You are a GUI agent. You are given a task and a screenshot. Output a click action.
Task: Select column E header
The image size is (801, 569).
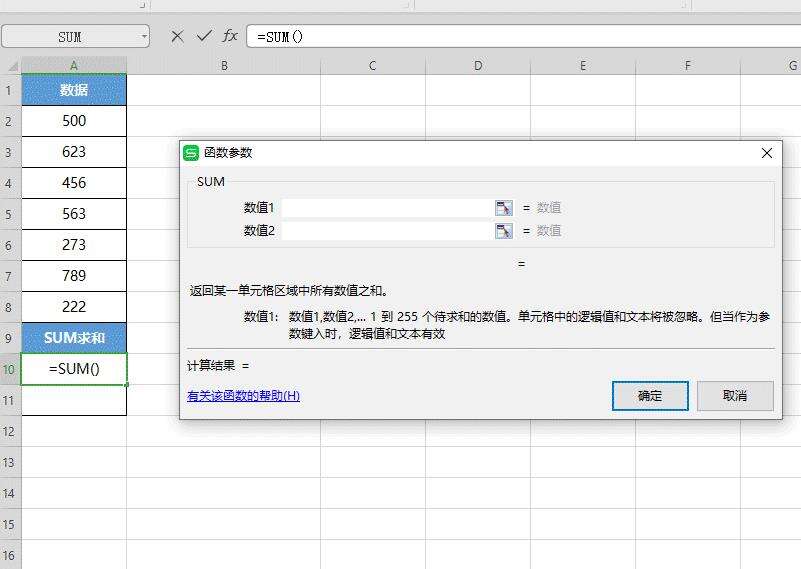click(x=583, y=65)
